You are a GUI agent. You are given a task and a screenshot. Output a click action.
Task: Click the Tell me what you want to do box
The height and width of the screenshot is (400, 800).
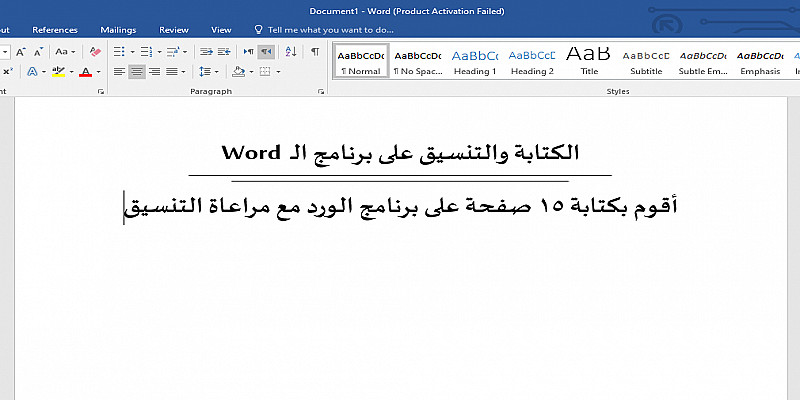[x=331, y=30]
